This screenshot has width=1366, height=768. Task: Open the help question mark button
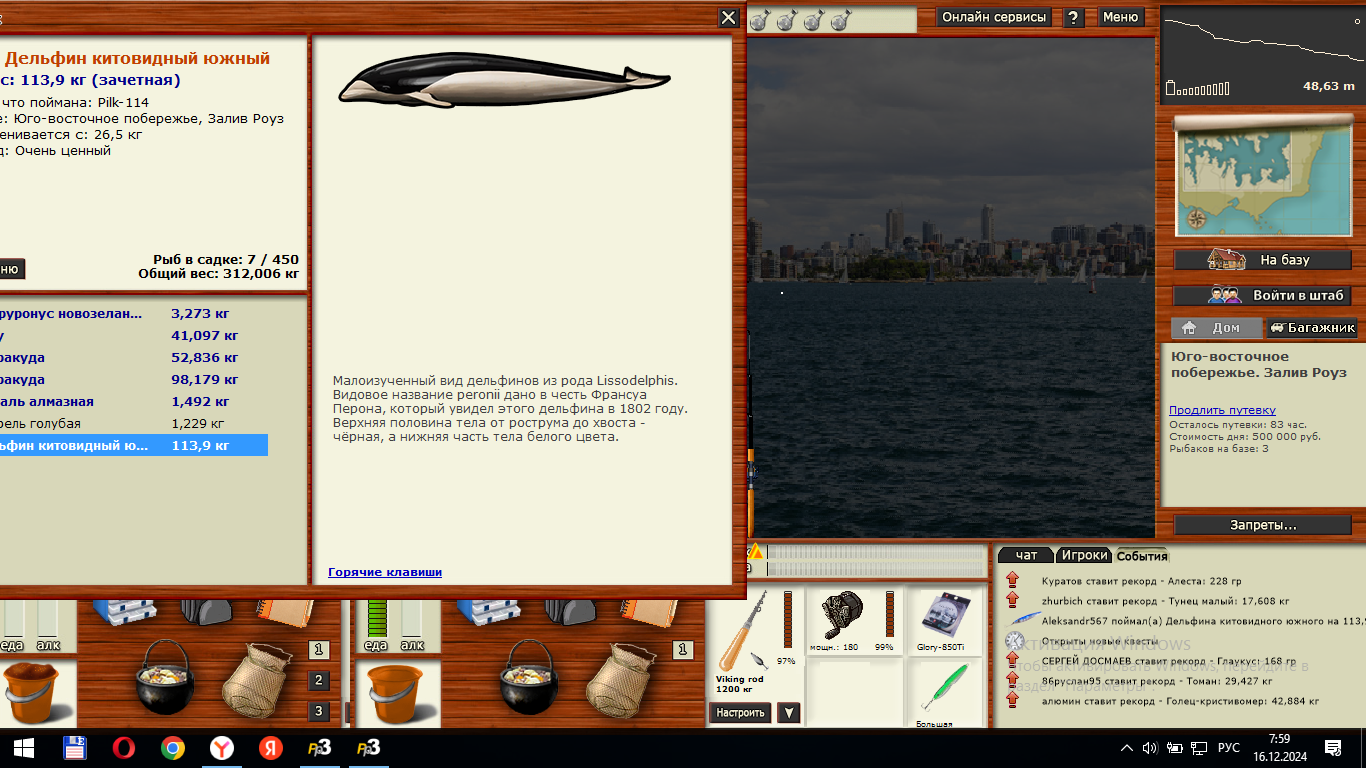pos(1073,17)
